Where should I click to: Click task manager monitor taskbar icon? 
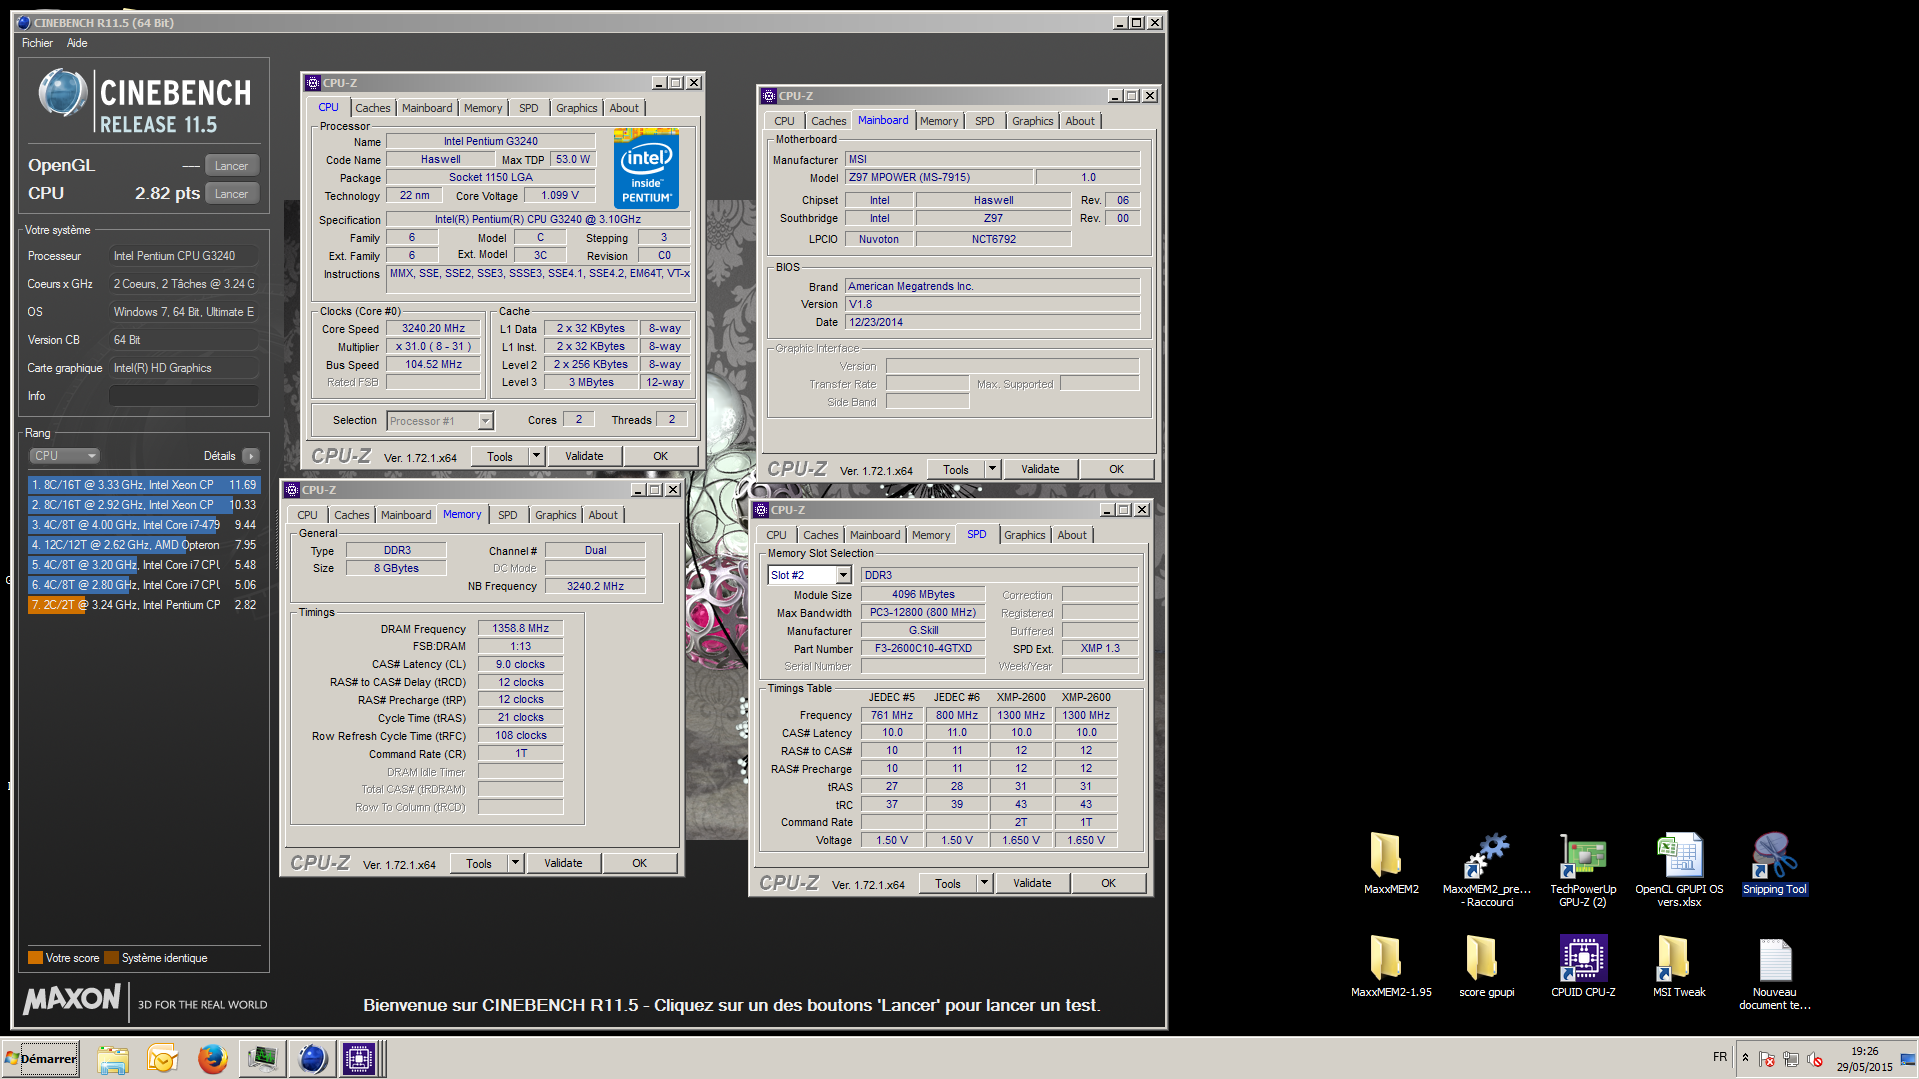[262, 1059]
